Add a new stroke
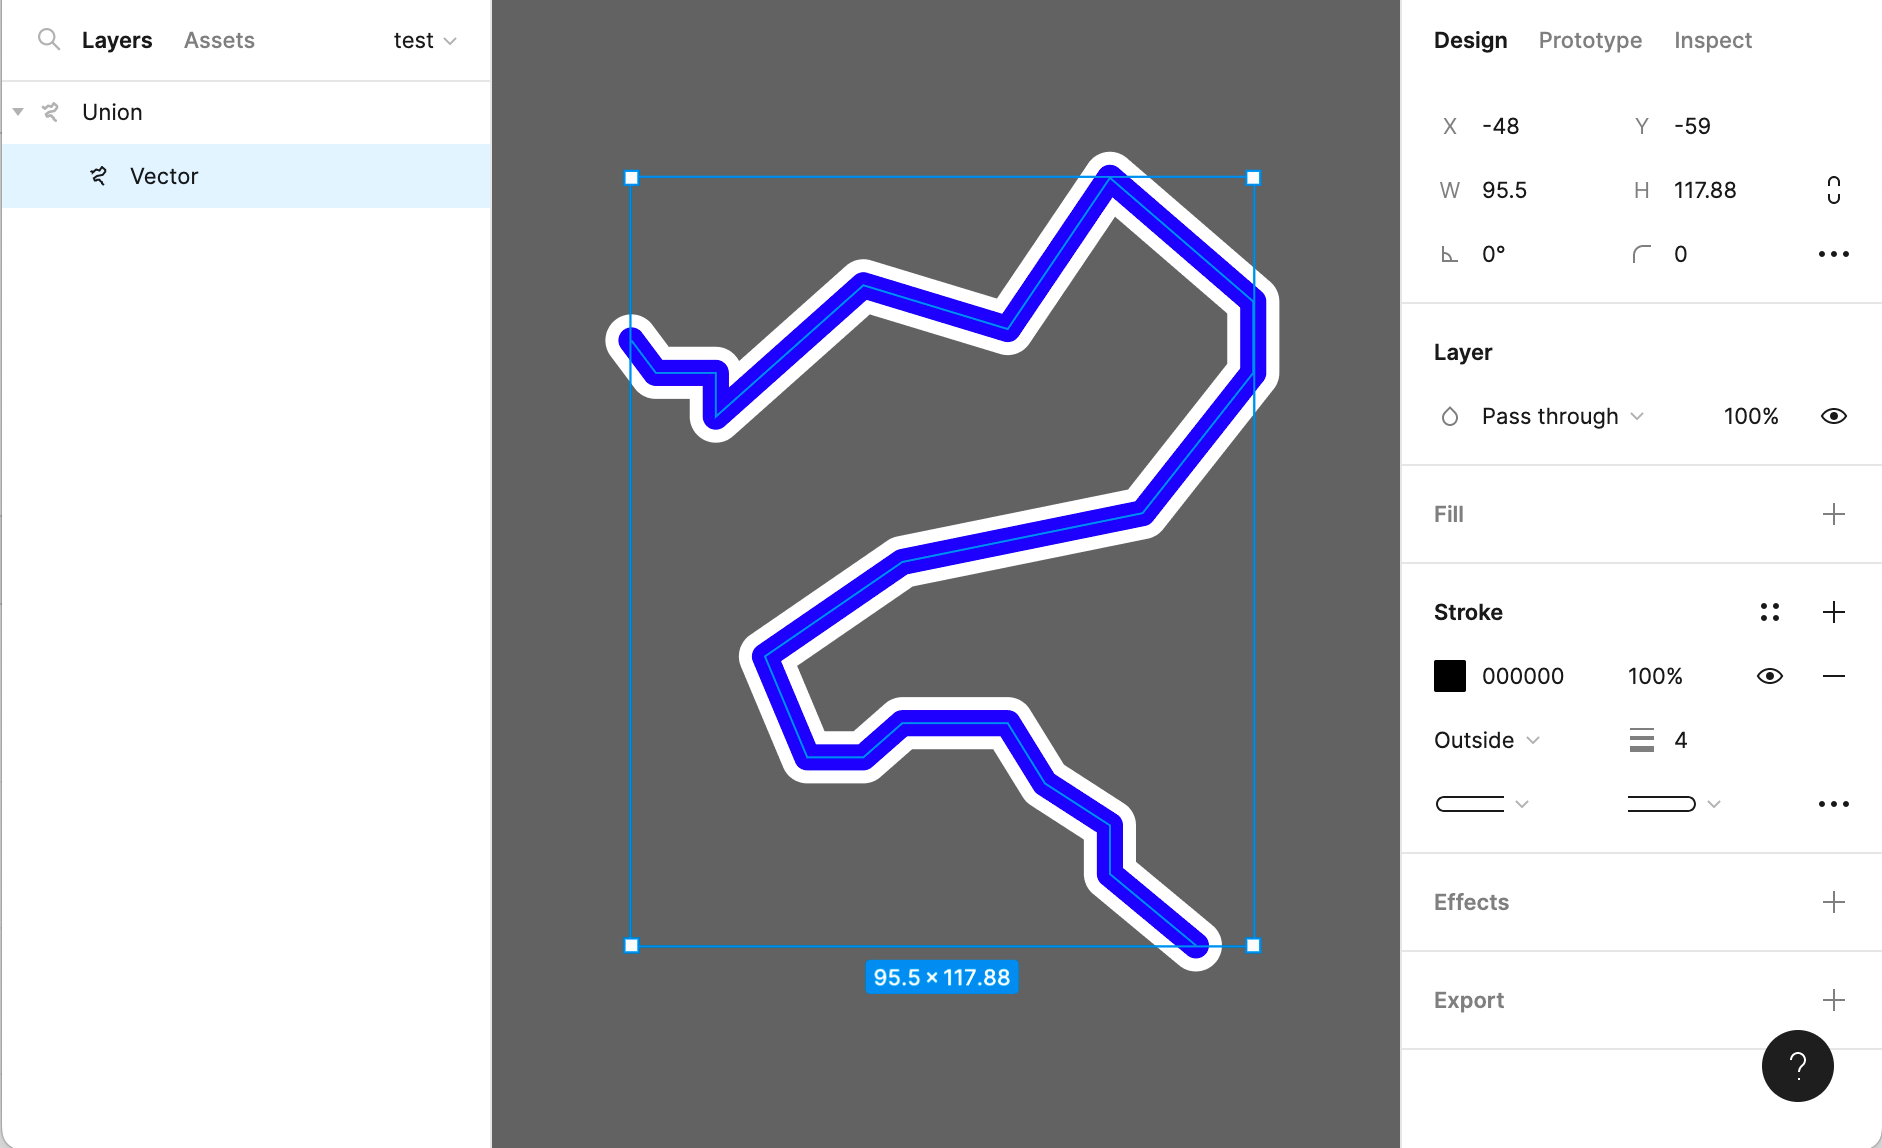Screen dimensions: 1882x1148 1834,612
